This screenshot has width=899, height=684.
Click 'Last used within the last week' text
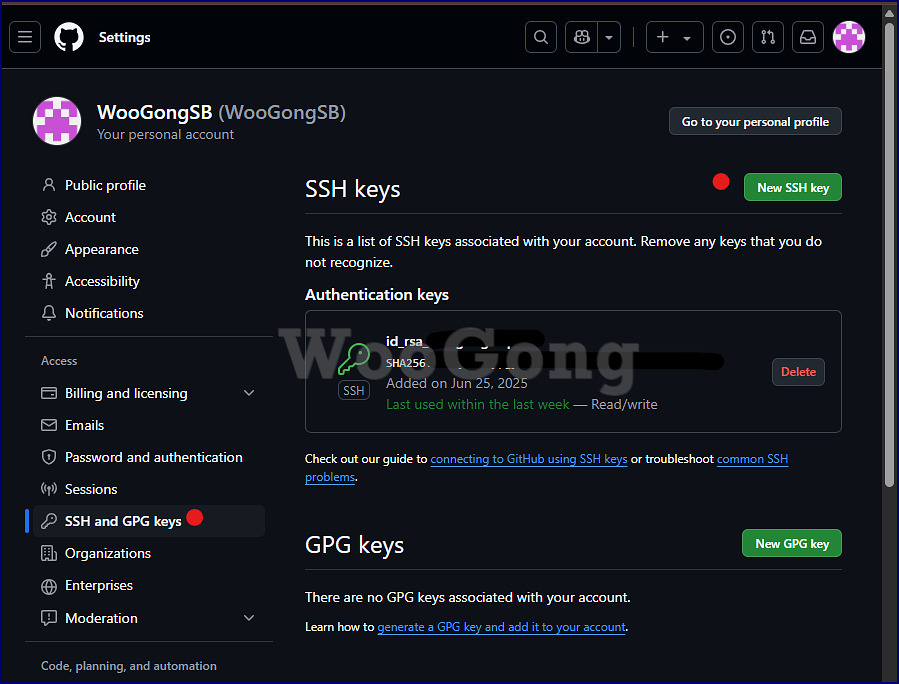point(478,405)
